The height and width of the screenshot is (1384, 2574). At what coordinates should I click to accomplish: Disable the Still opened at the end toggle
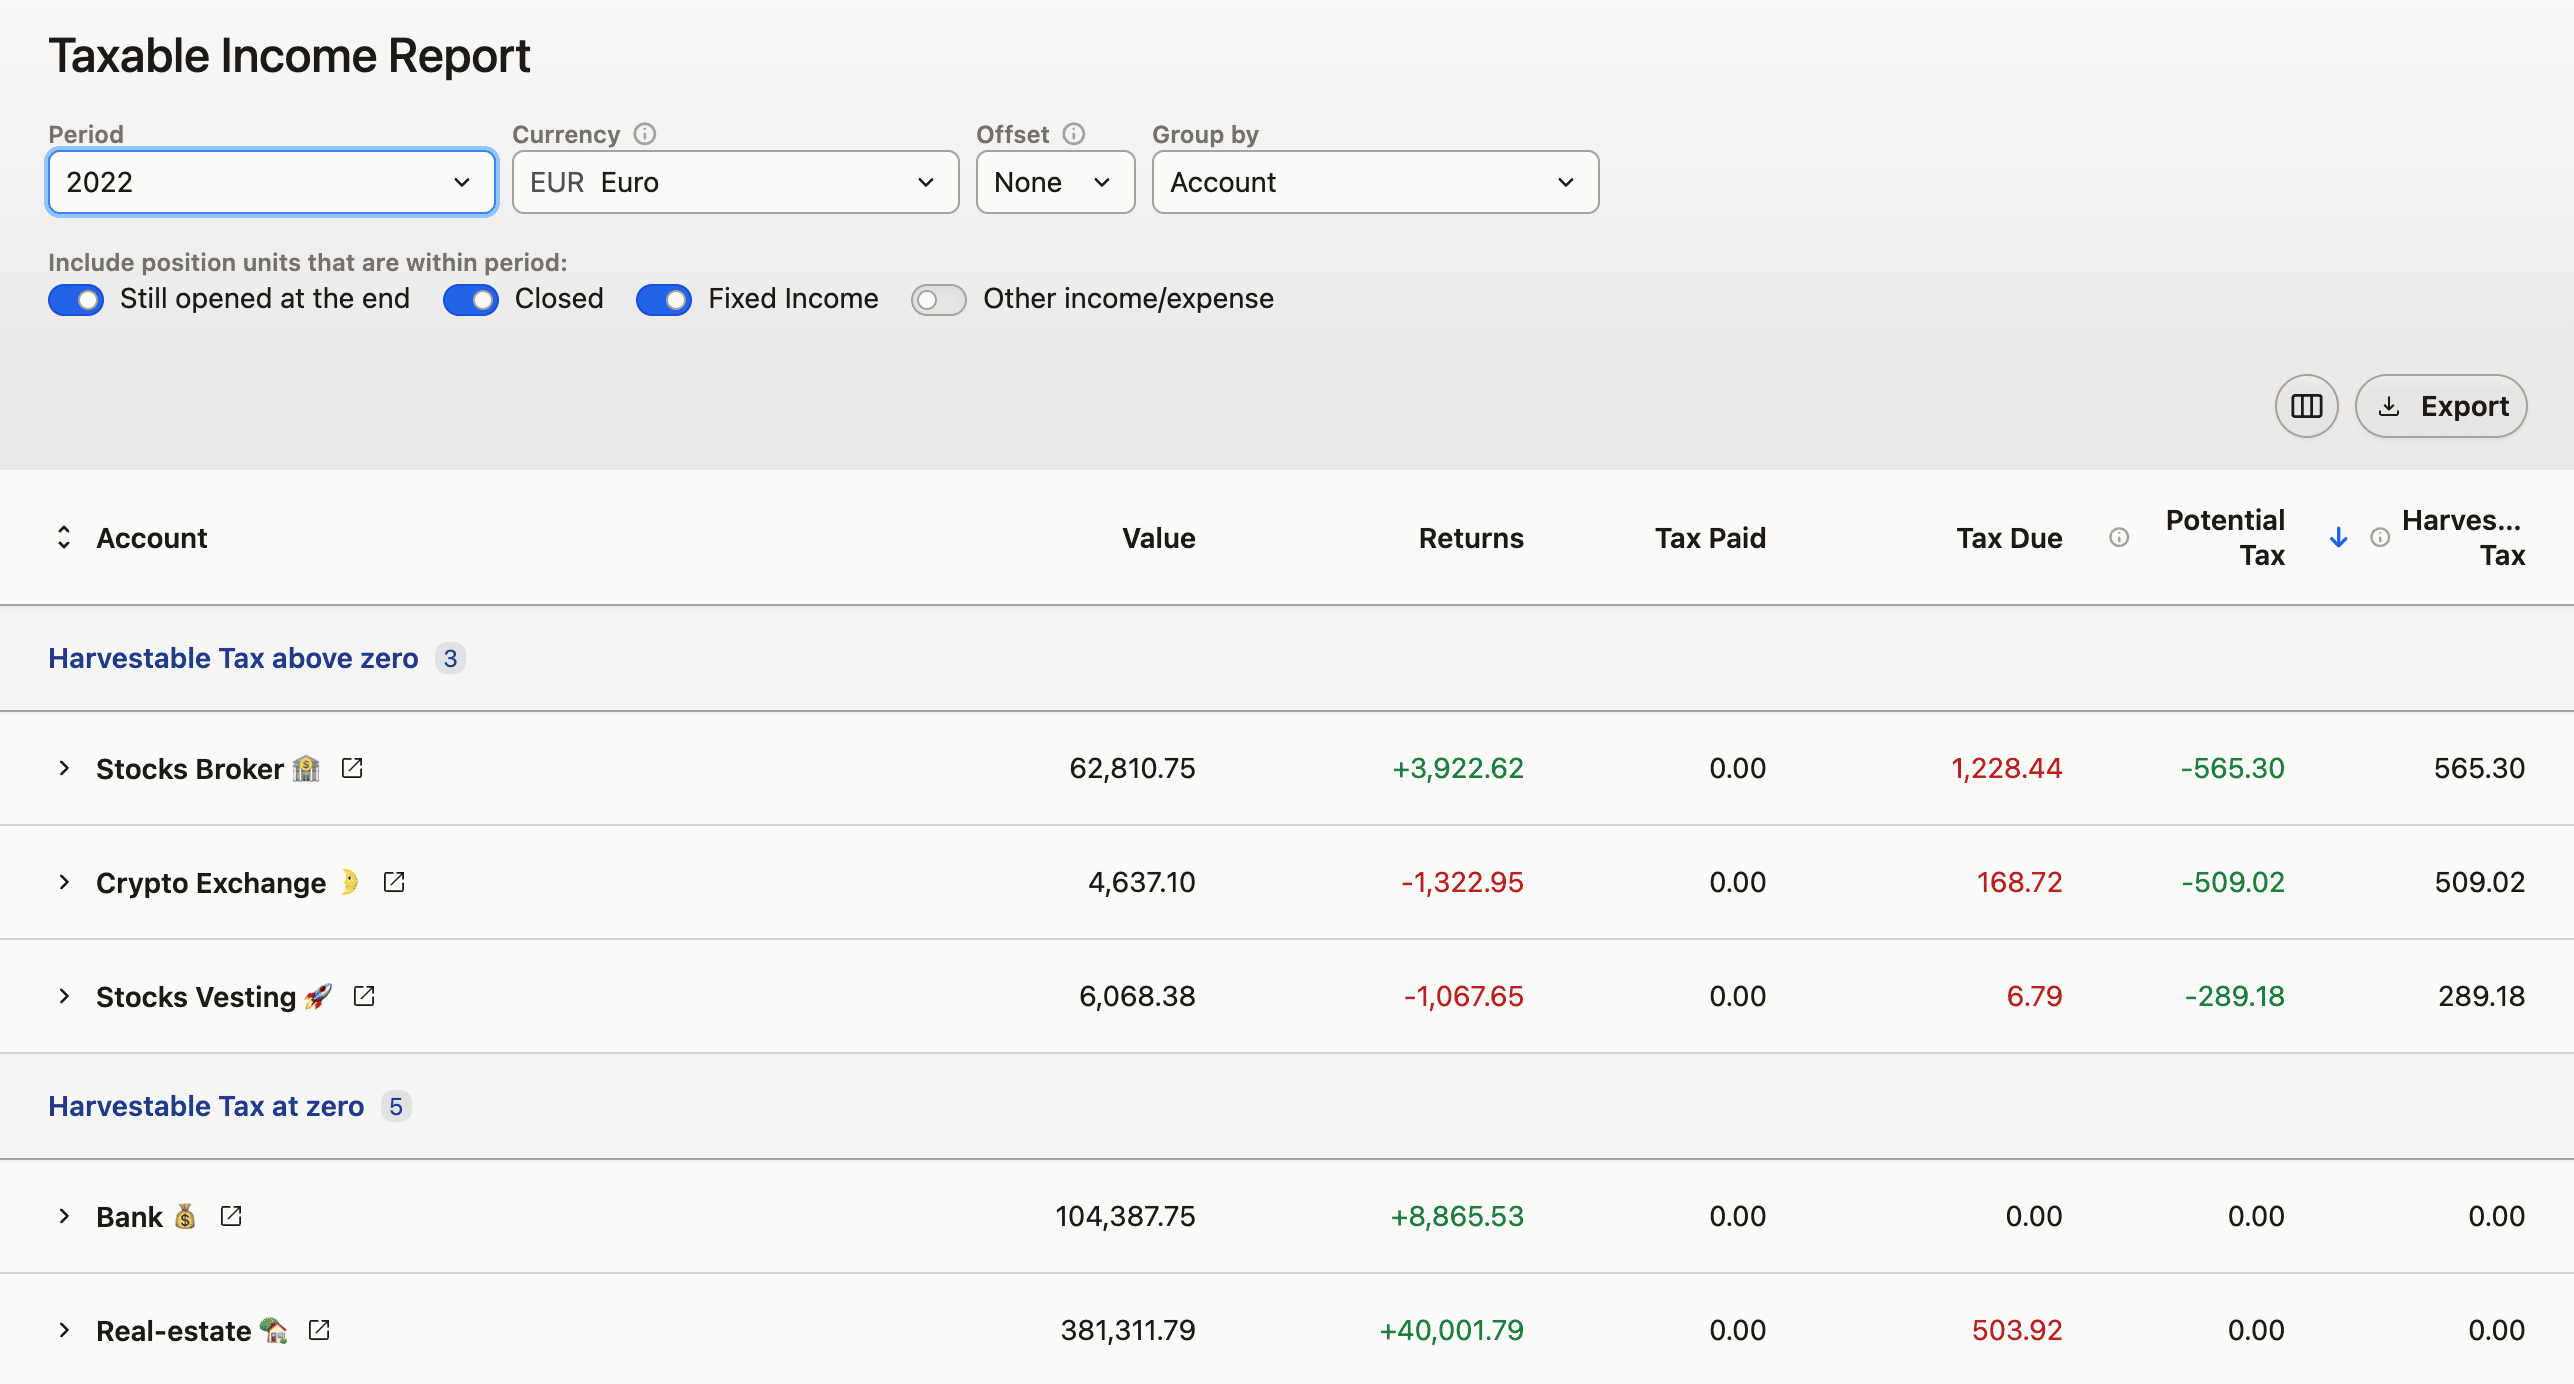(x=76, y=299)
